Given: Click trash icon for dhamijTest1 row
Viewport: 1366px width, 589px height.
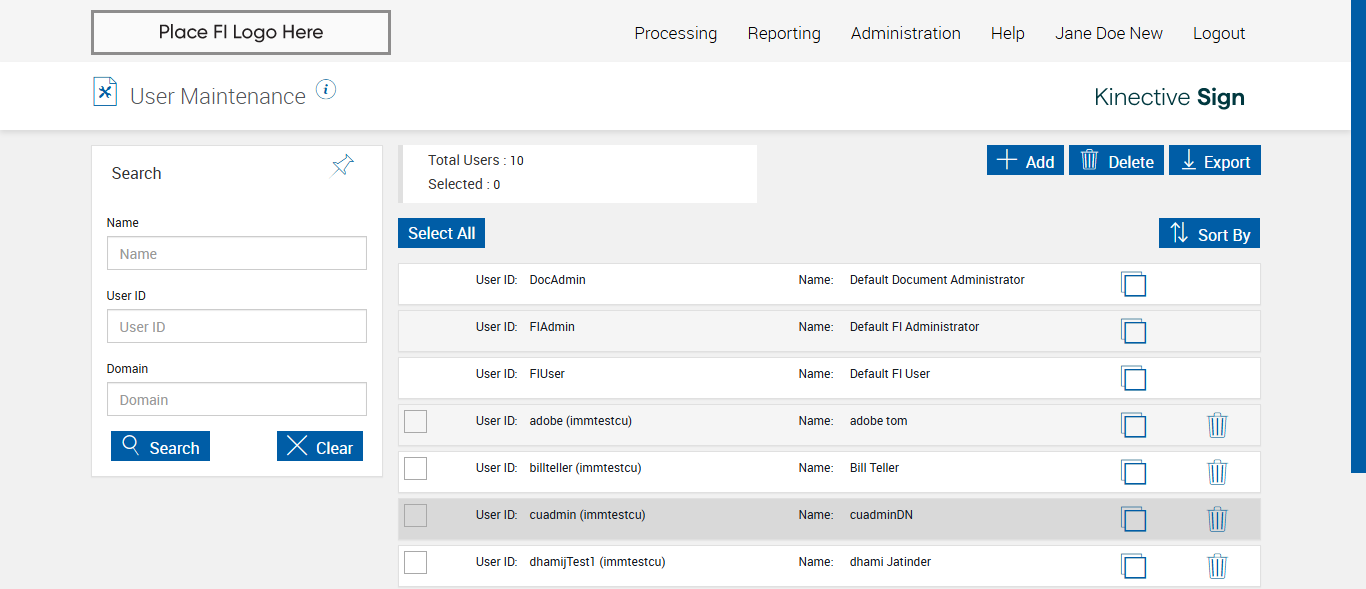Looking at the screenshot, I should click(x=1217, y=566).
